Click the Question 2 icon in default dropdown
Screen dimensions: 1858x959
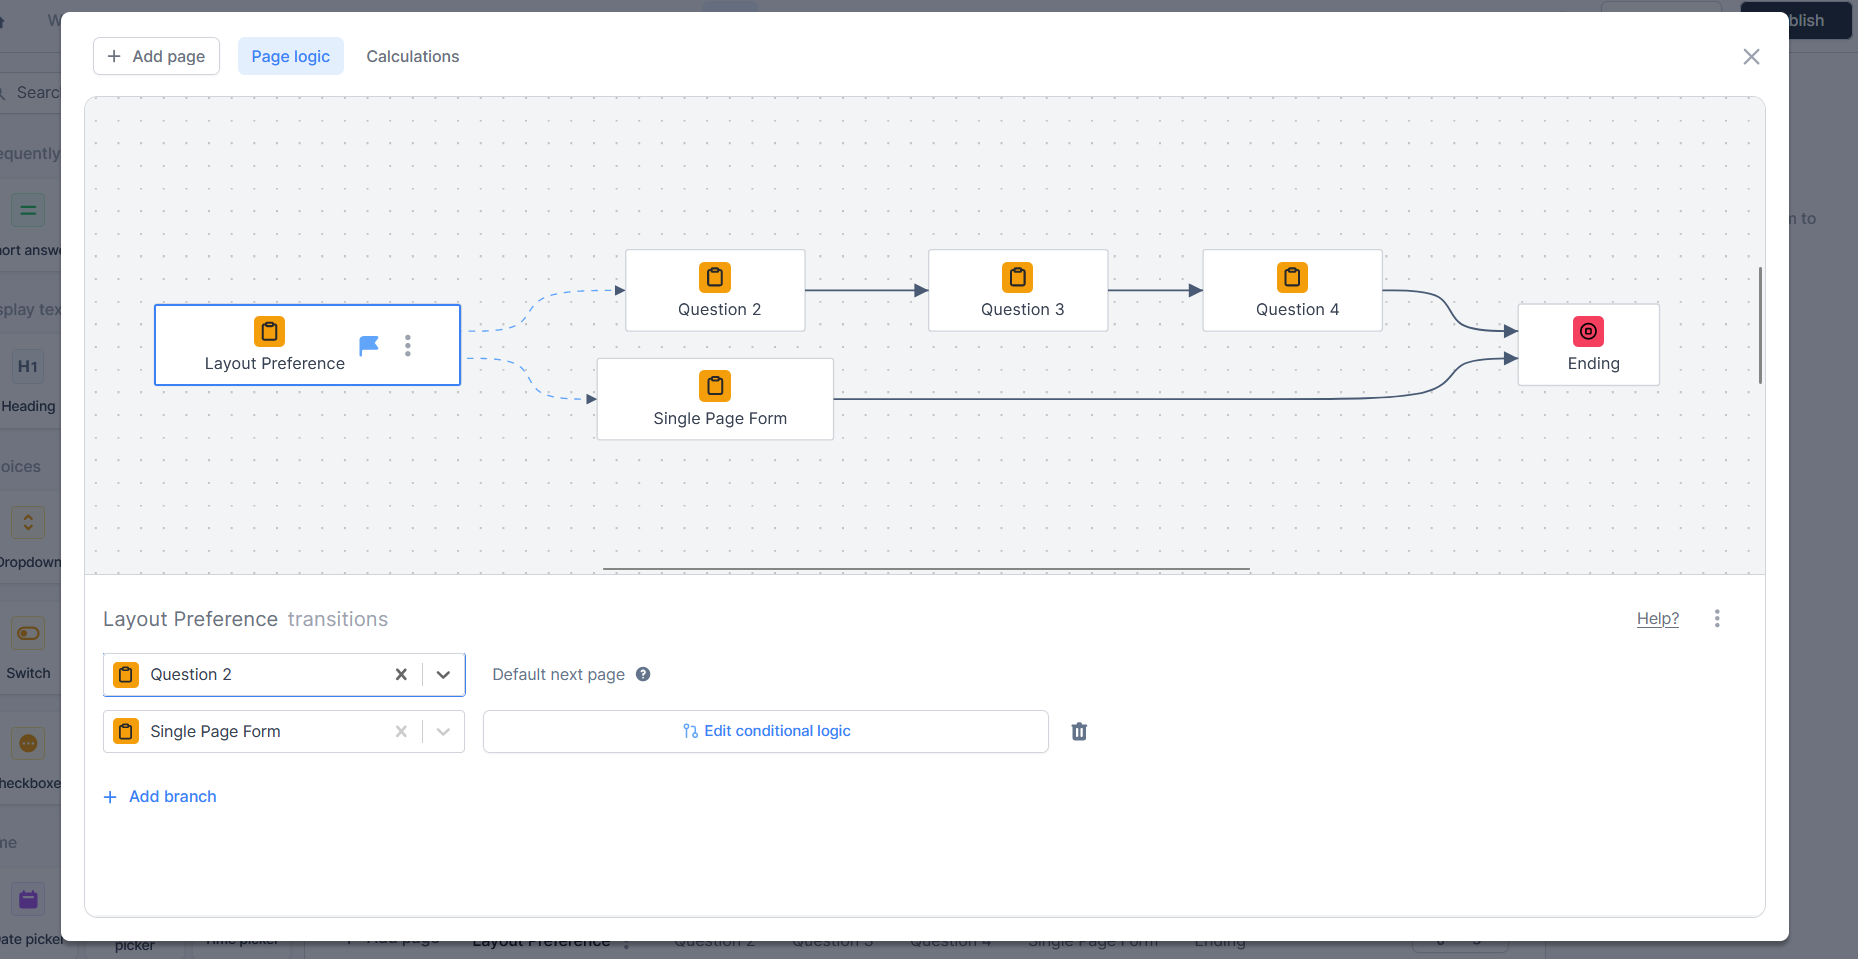[126, 675]
